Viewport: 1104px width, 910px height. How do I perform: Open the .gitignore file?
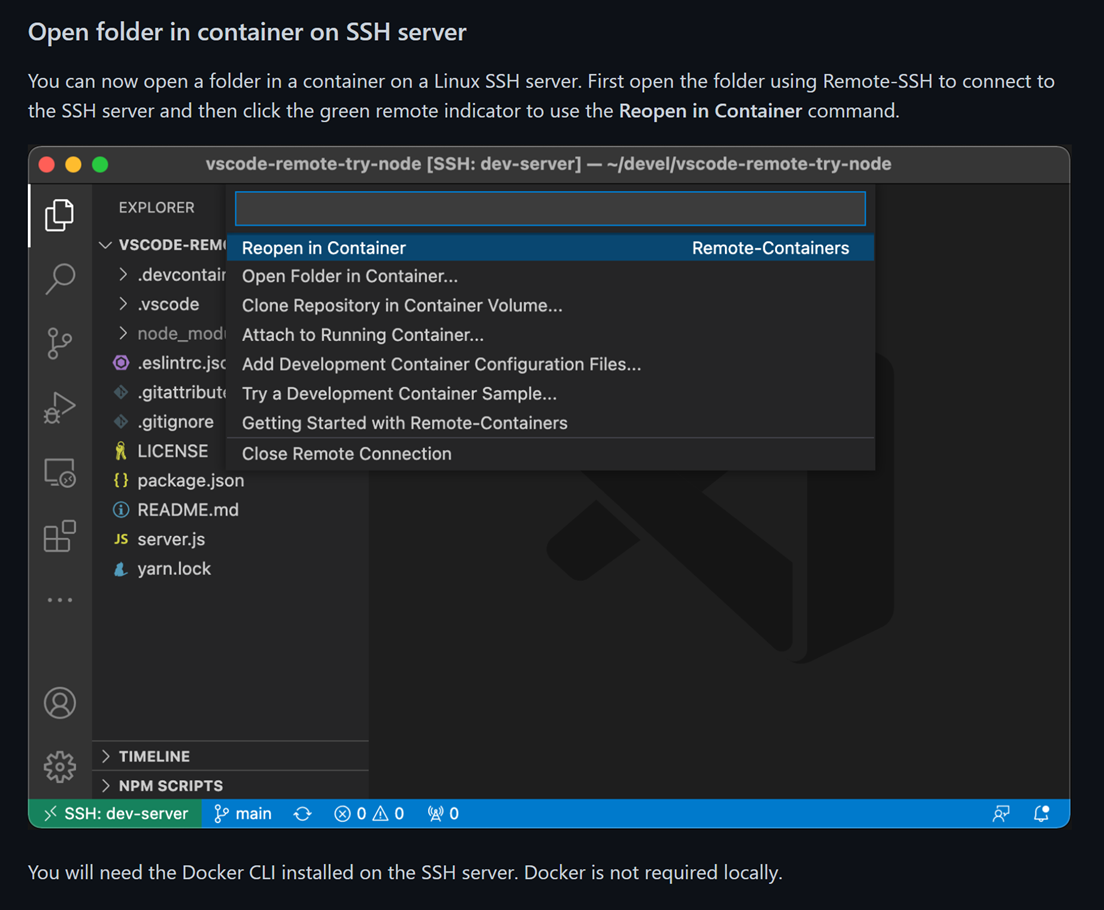coord(163,422)
